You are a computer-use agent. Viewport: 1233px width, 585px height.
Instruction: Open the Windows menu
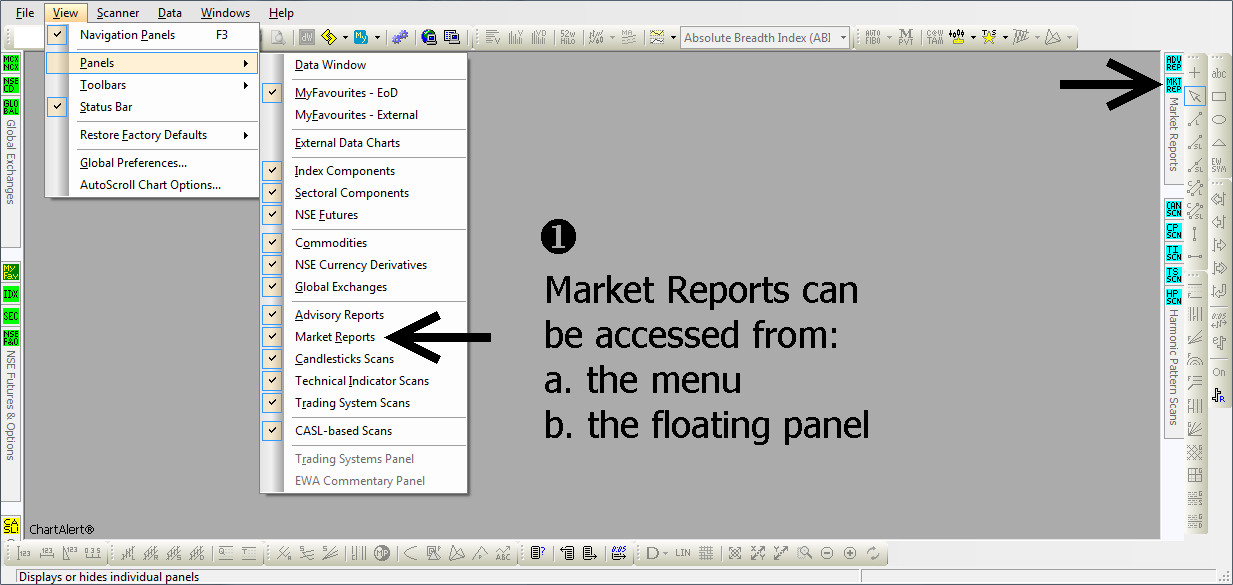tap(225, 13)
